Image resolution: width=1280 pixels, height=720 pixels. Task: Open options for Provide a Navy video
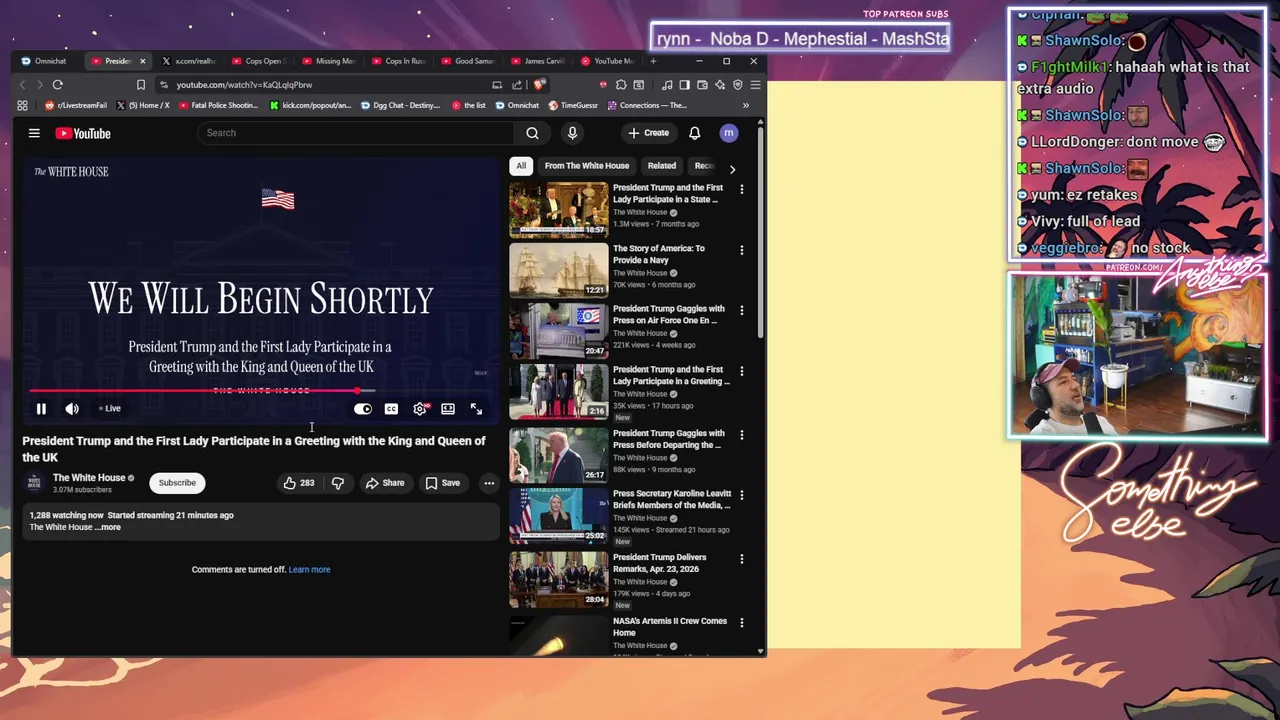pyautogui.click(x=742, y=250)
